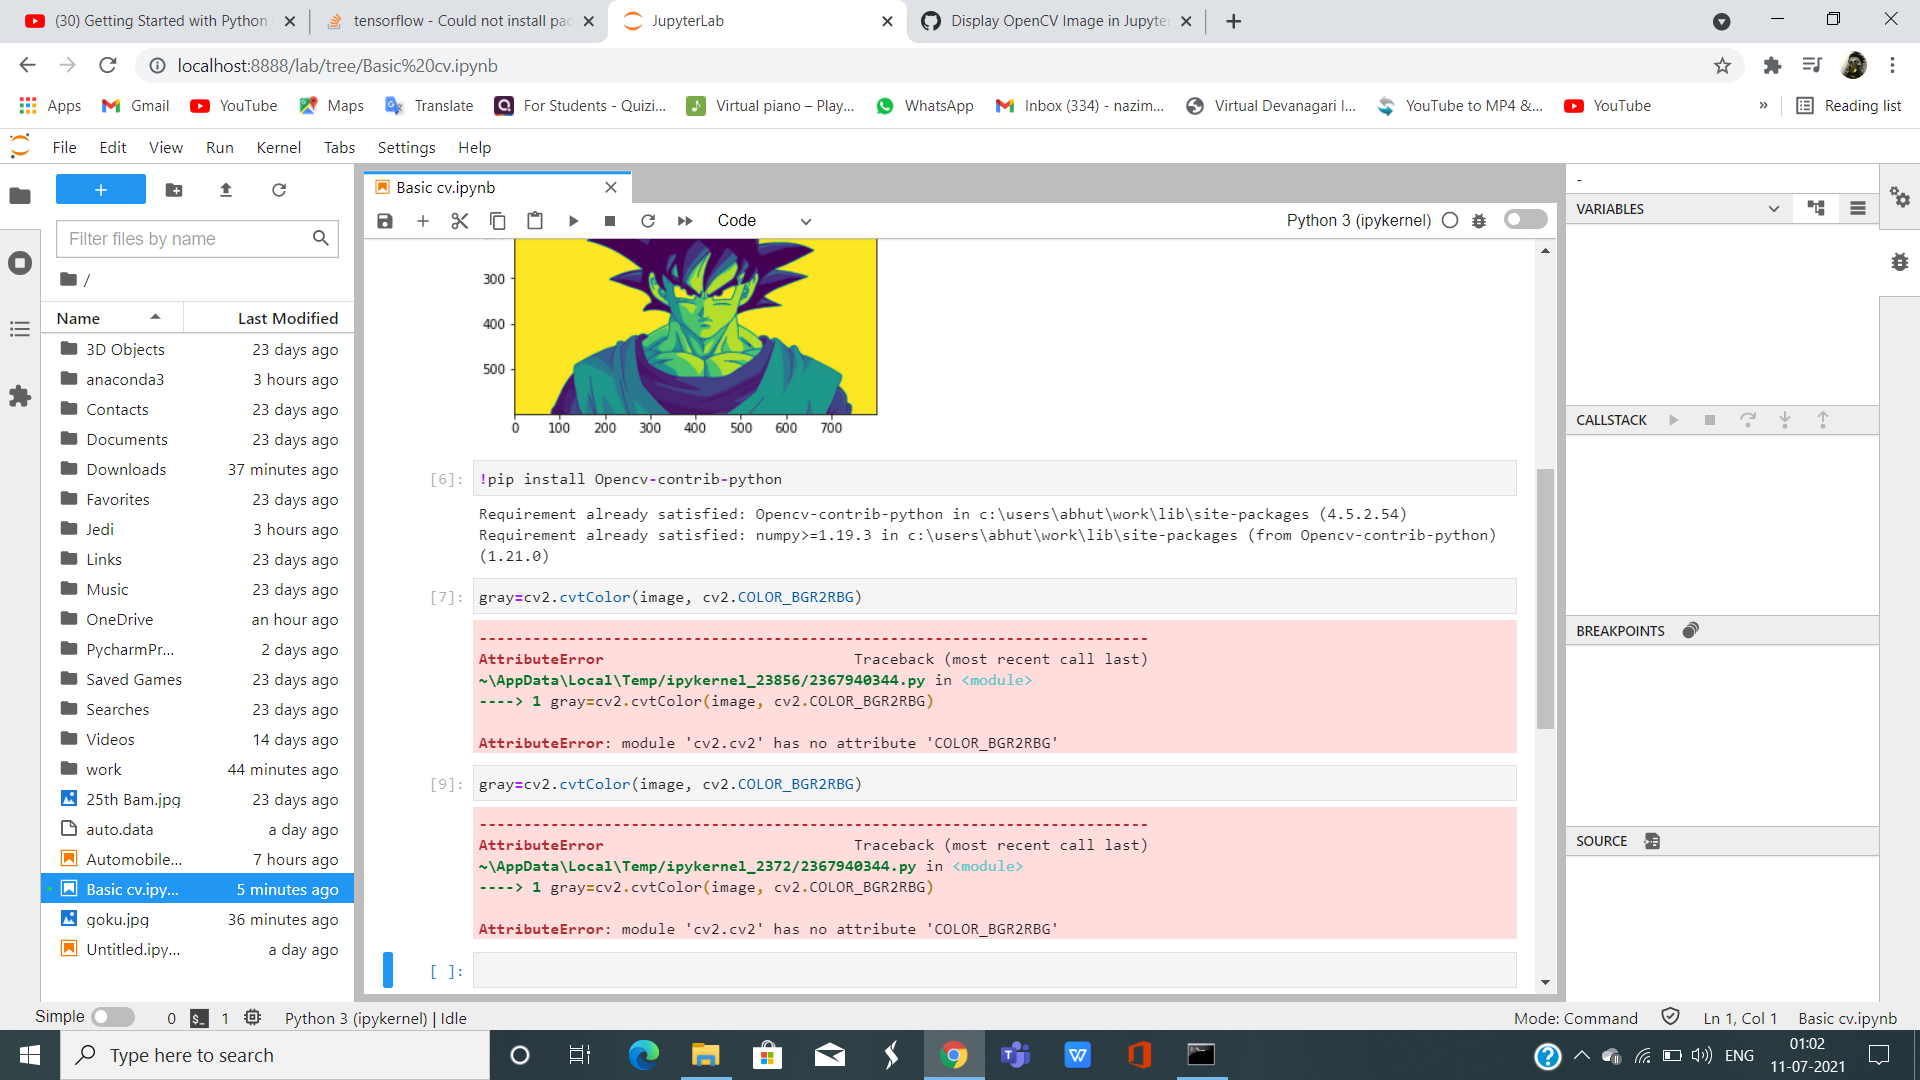Open the Extension Manager sidebar
Image resolution: width=1920 pixels, height=1080 pixels.
(20, 397)
